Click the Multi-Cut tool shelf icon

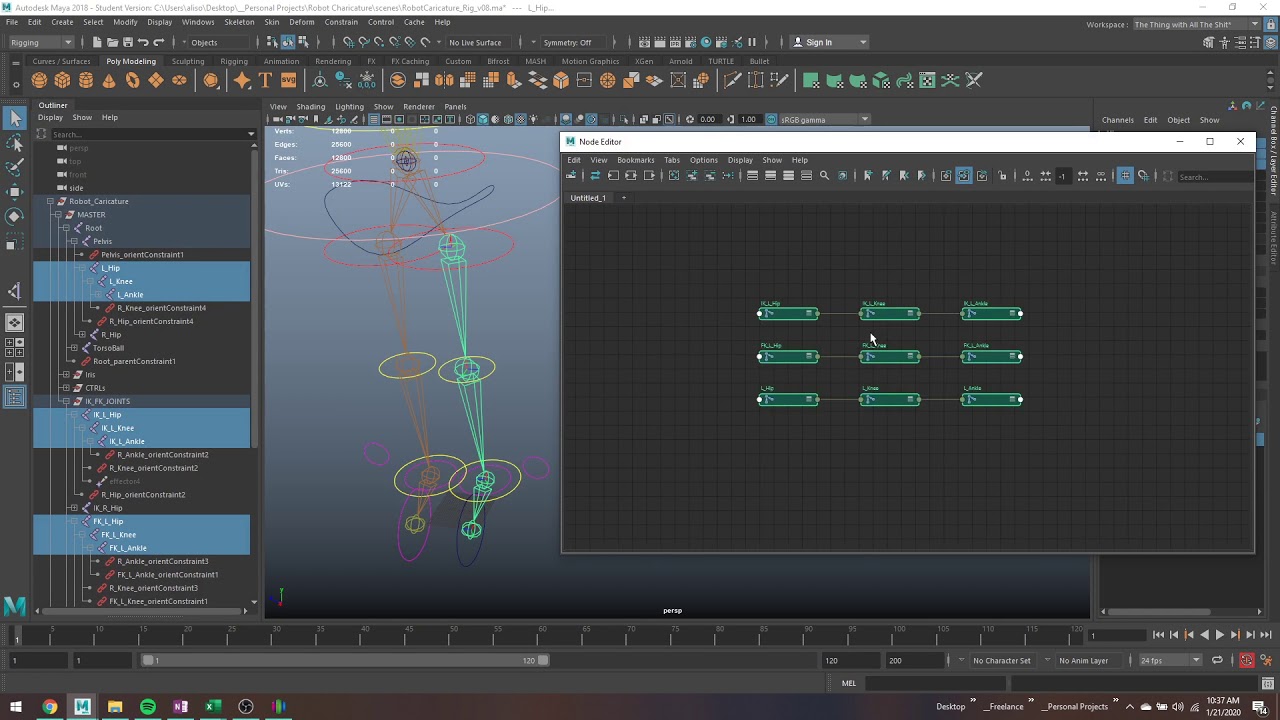point(732,80)
